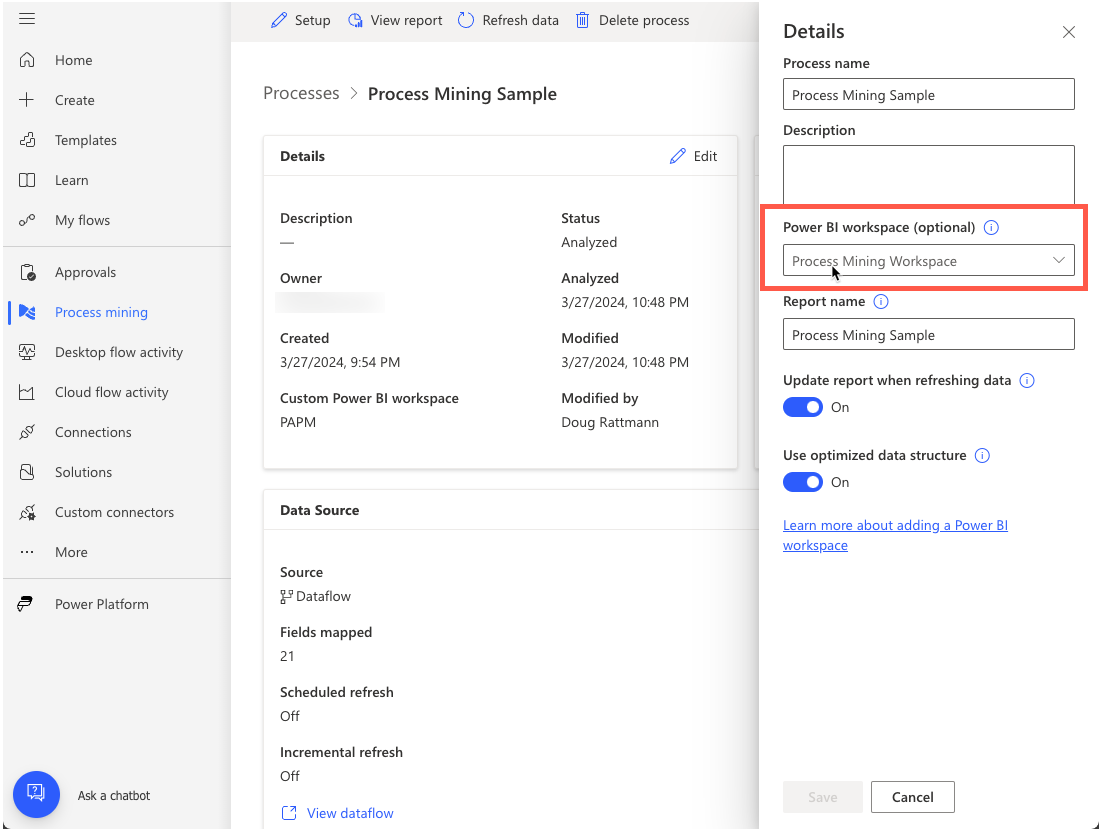Image resolution: width=1101 pixels, height=832 pixels.
Task: Click the More option in sidebar
Action: click(x=70, y=552)
